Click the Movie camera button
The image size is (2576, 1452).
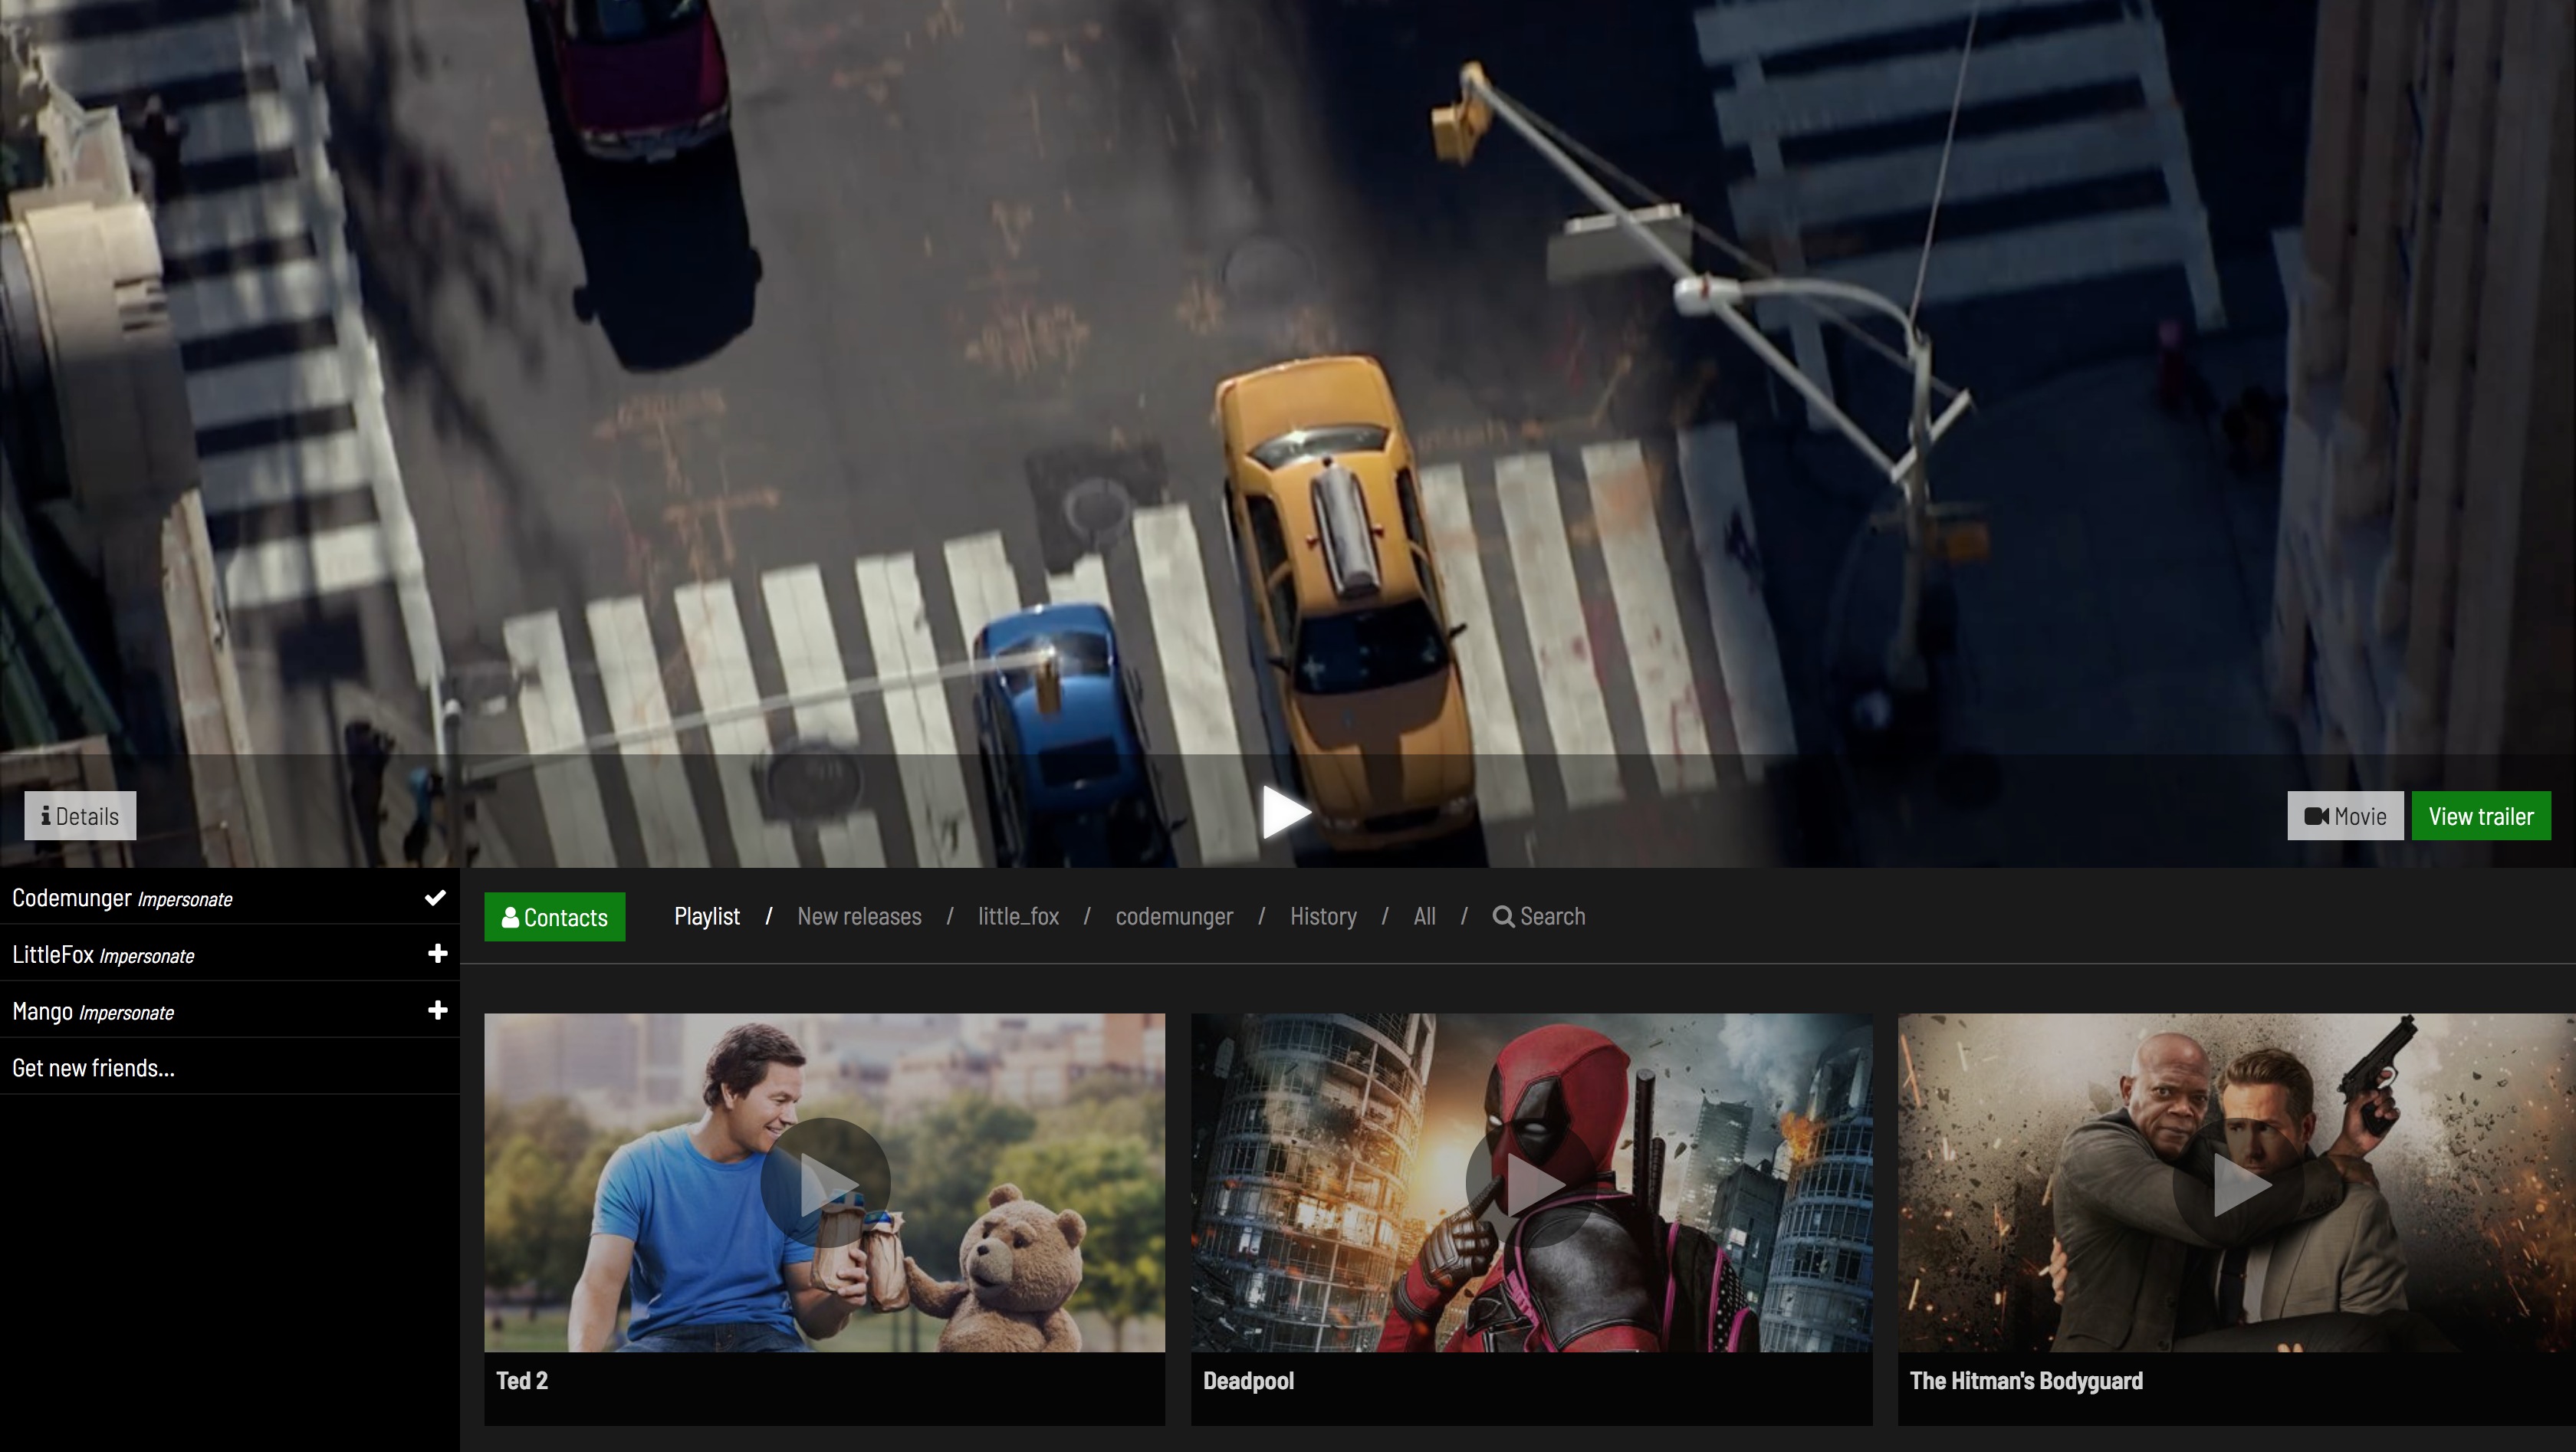[x=2345, y=816]
